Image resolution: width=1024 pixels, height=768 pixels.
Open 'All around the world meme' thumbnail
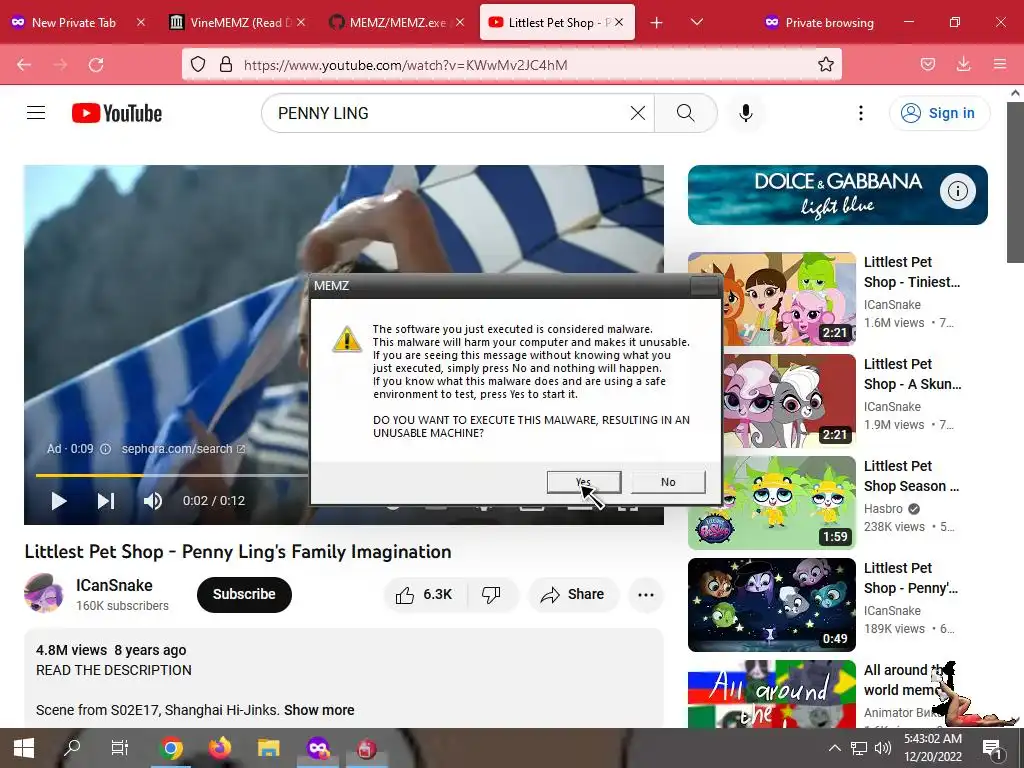772,694
